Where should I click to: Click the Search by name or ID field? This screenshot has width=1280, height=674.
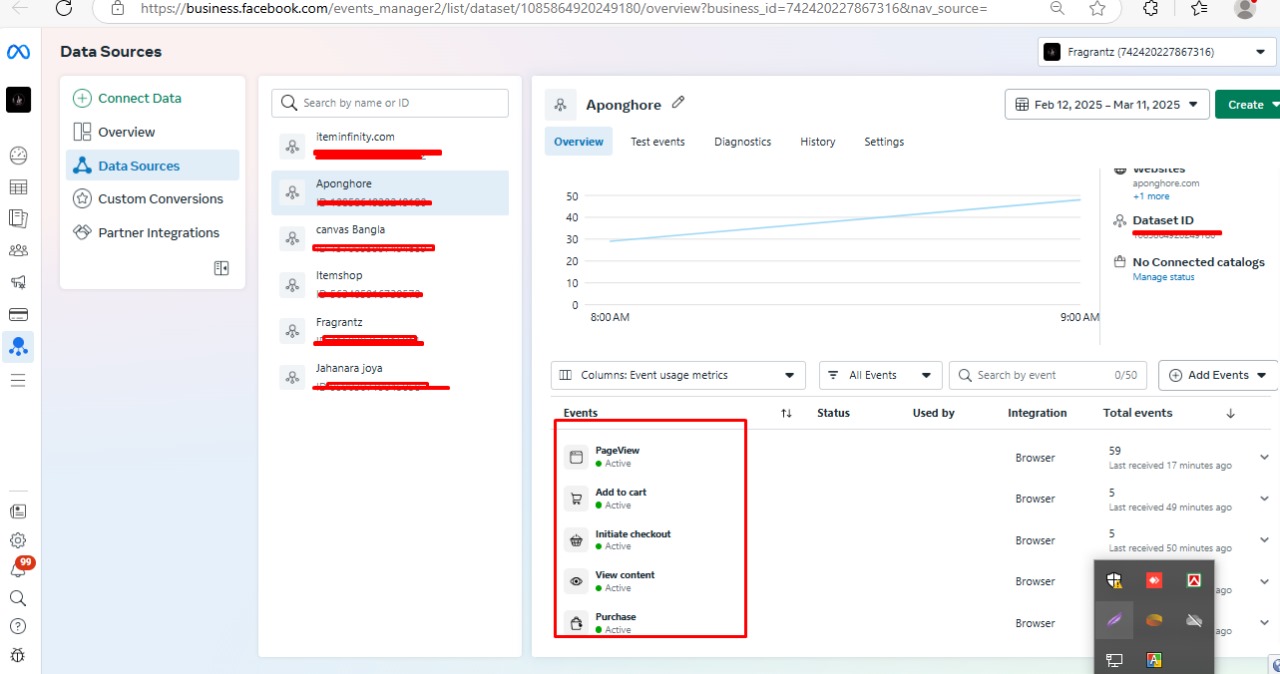(x=390, y=103)
